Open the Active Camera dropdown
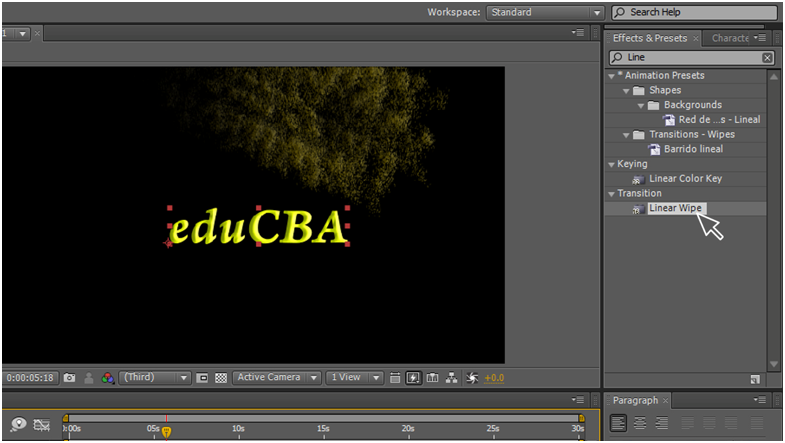 point(276,377)
